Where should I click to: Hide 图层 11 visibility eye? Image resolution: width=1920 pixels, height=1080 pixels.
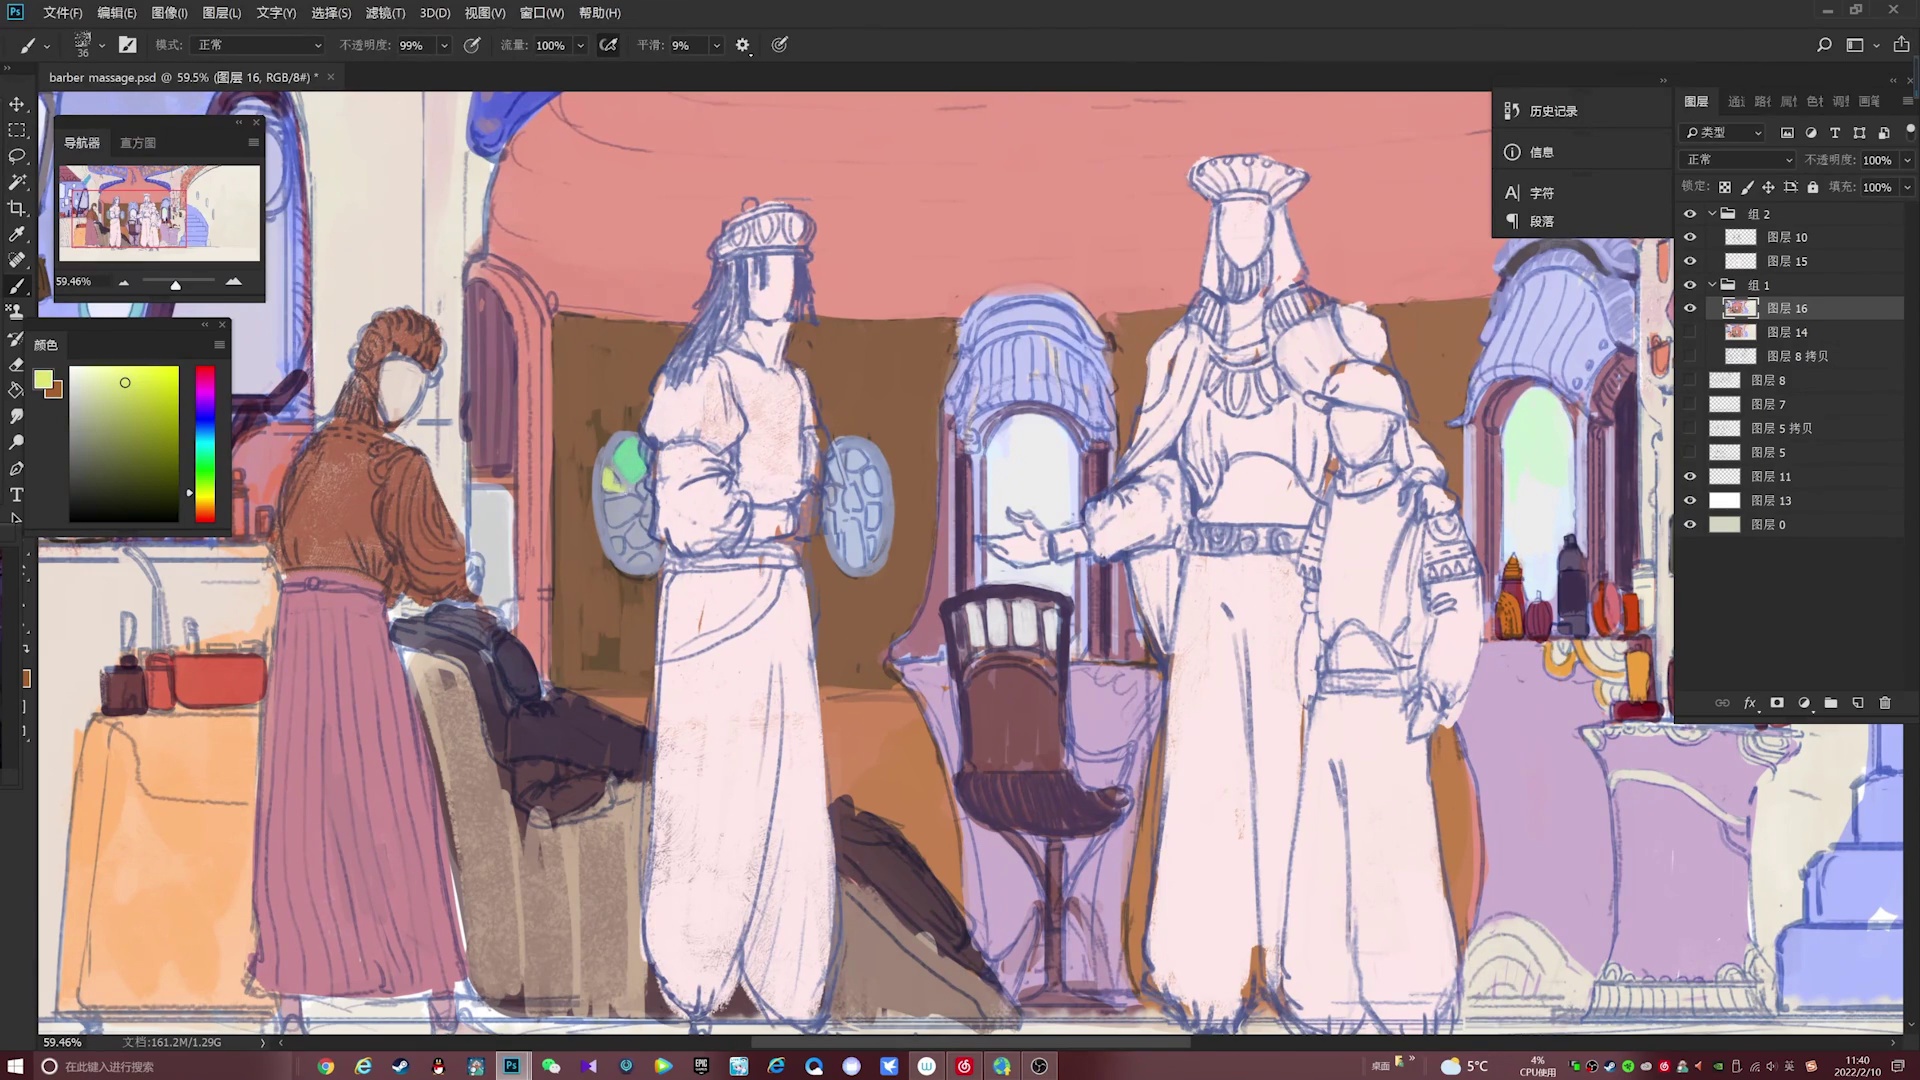pos(1690,477)
